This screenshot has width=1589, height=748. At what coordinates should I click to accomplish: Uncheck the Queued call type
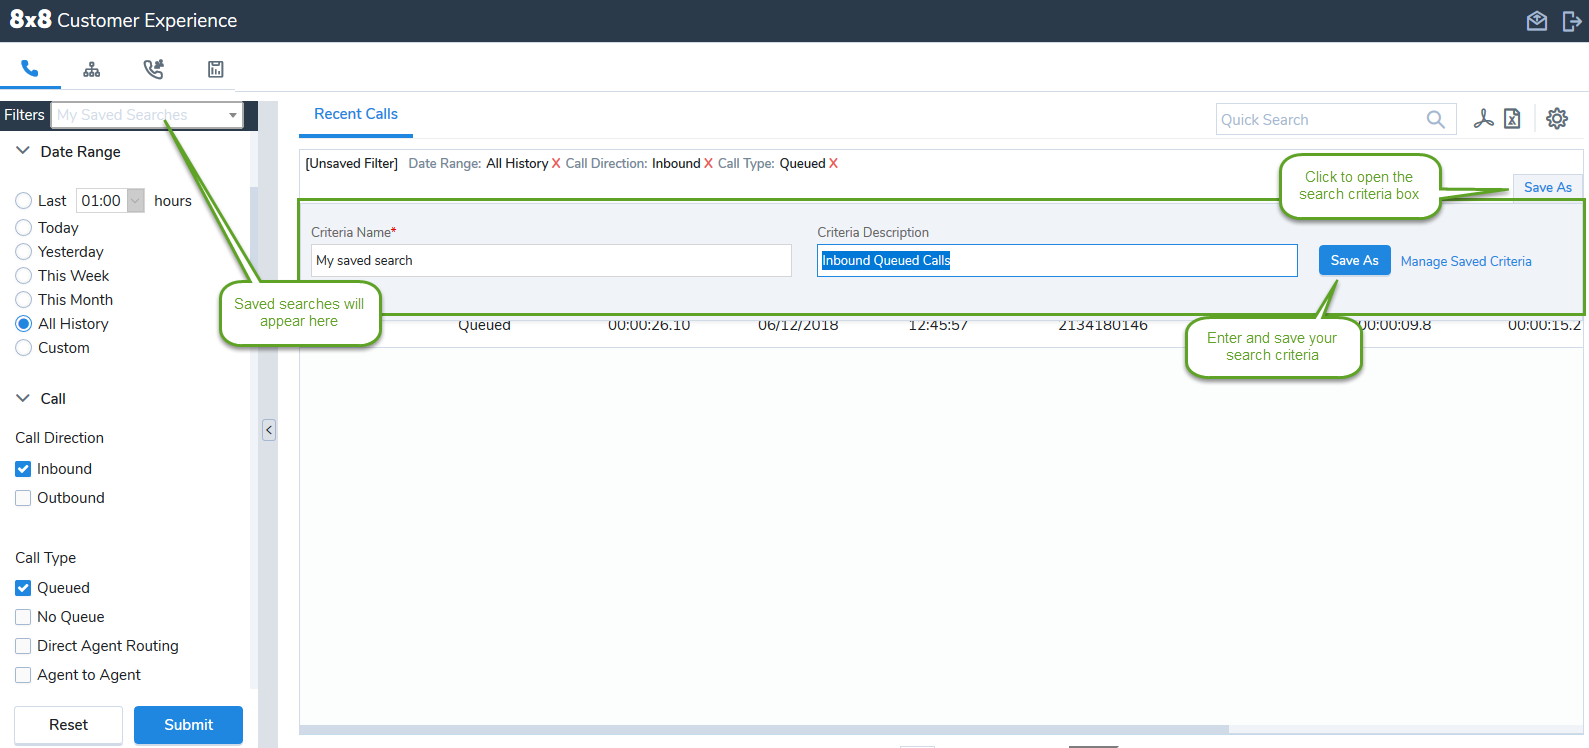tap(23, 588)
